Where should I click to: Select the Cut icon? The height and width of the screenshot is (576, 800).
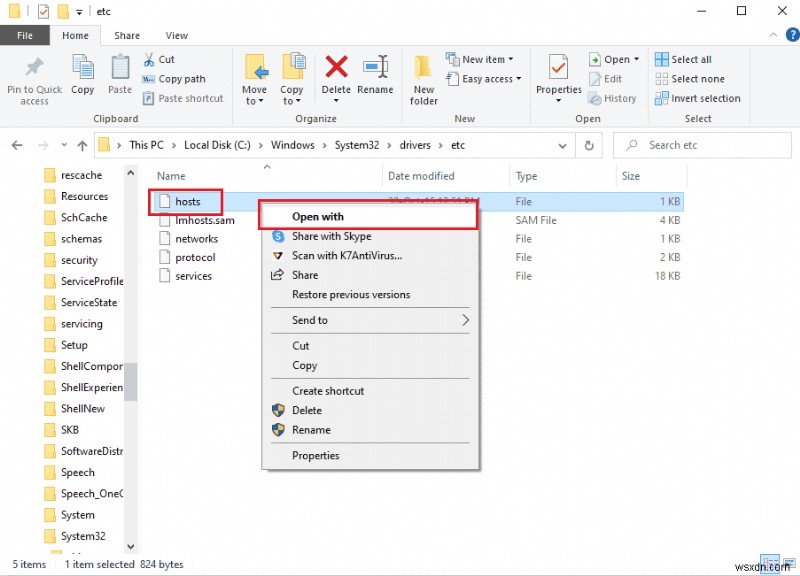[149, 60]
